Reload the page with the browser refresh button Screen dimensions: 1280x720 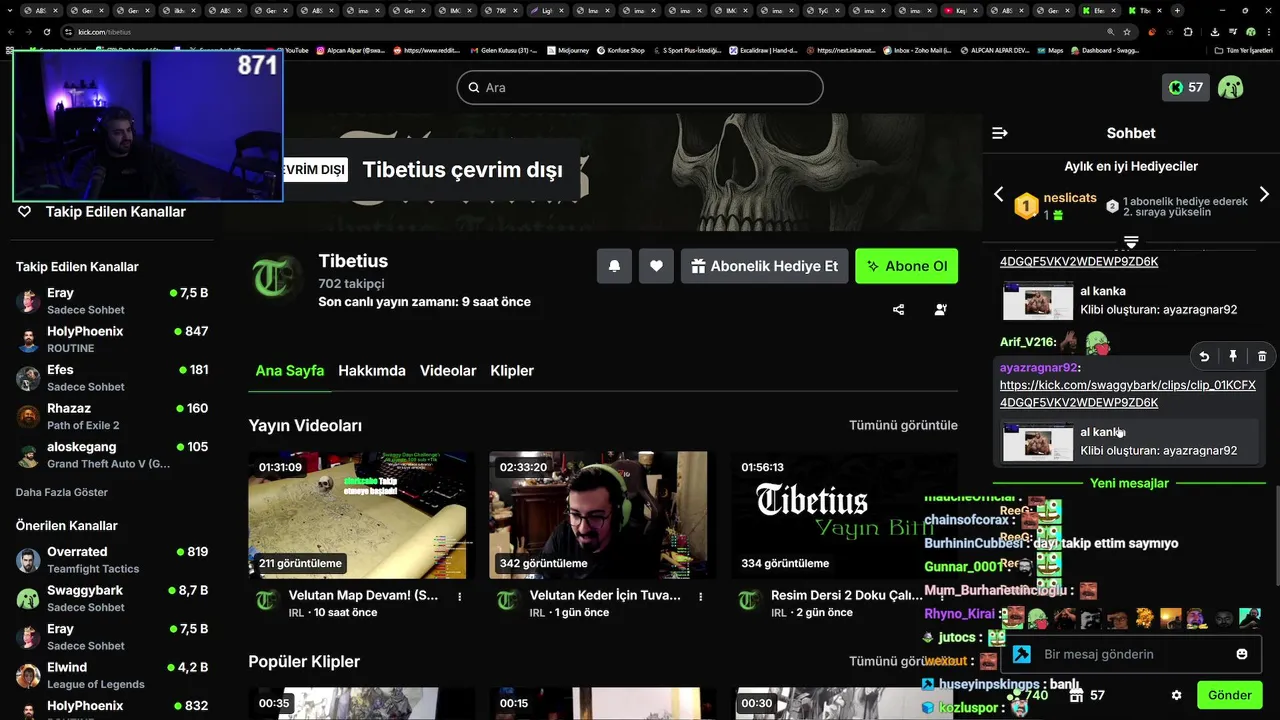click(x=47, y=32)
